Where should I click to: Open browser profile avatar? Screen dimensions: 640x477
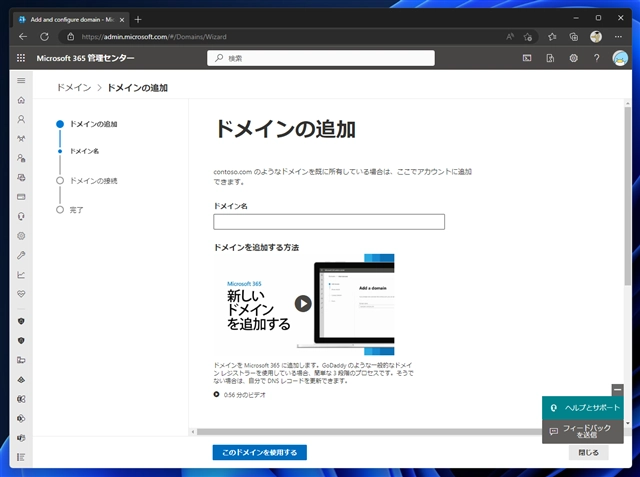[596, 37]
